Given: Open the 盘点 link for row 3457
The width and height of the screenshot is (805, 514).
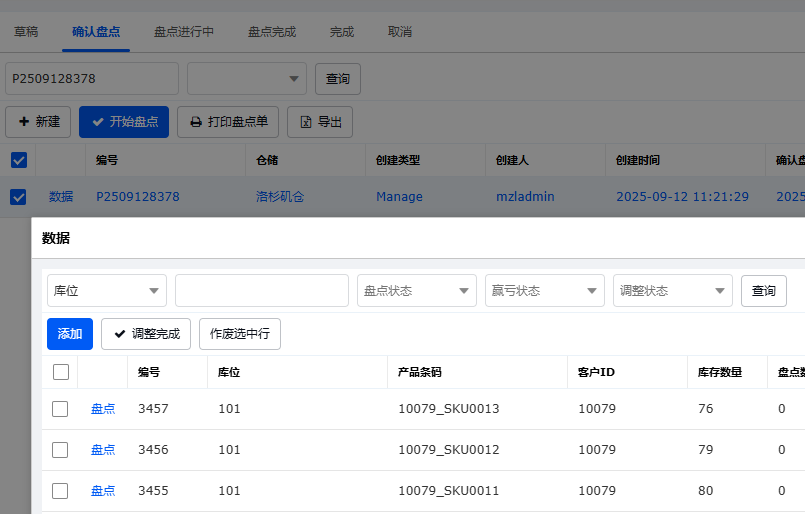Looking at the screenshot, I should click(x=103, y=409).
